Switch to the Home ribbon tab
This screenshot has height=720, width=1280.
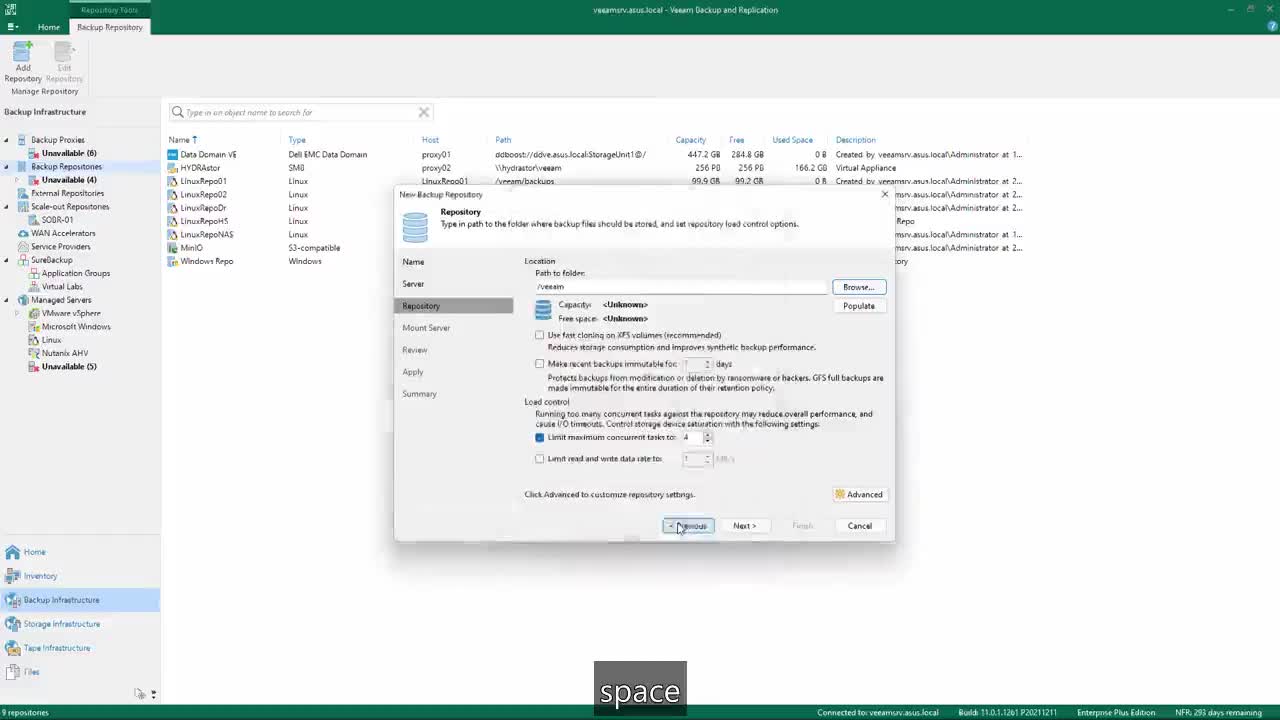click(x=48, y=27)
